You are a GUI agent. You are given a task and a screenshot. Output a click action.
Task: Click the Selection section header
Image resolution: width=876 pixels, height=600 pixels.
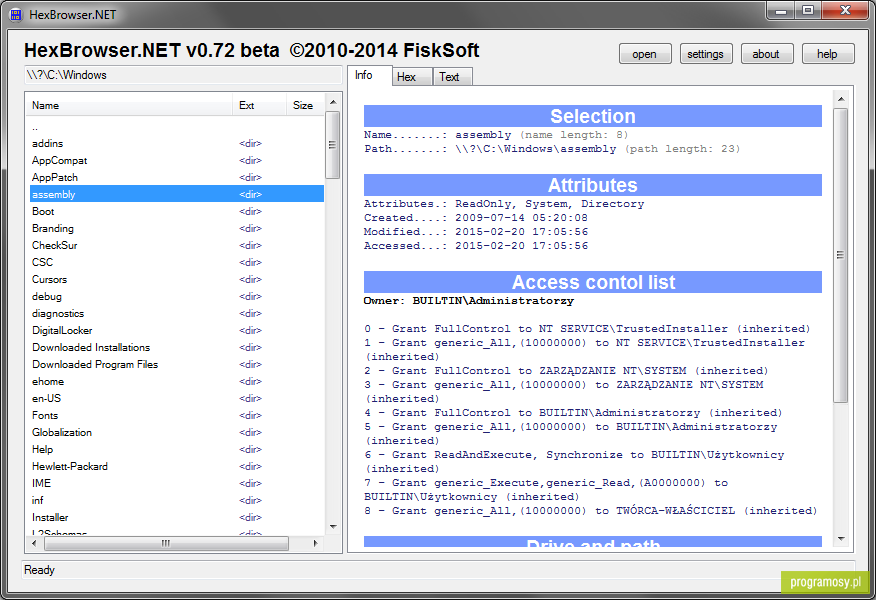(x=593, y=116)
